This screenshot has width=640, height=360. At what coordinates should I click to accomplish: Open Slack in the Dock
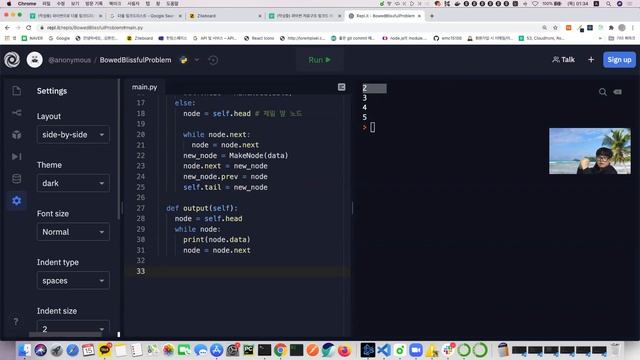pyautogui.click(x=448, y=350)
